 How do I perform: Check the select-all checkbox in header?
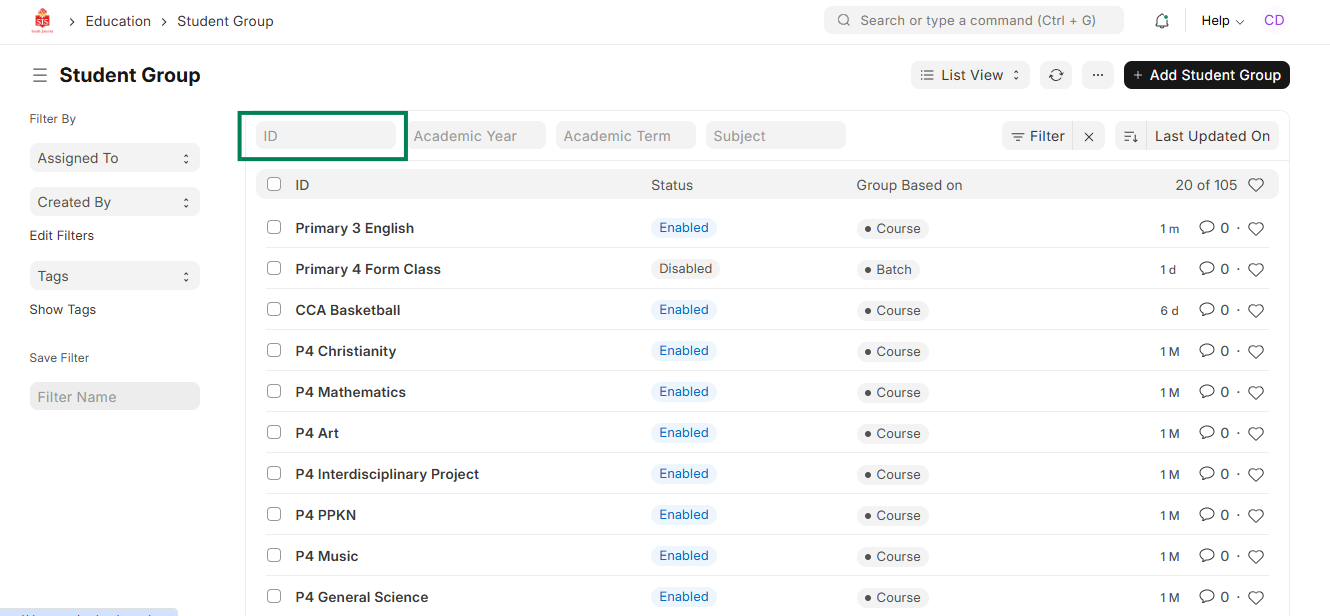tap(274, 185)
